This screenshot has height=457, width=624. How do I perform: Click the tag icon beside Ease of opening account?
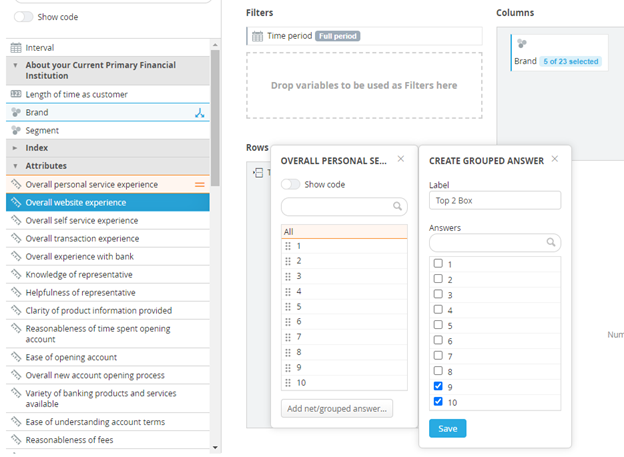(16, 357)
